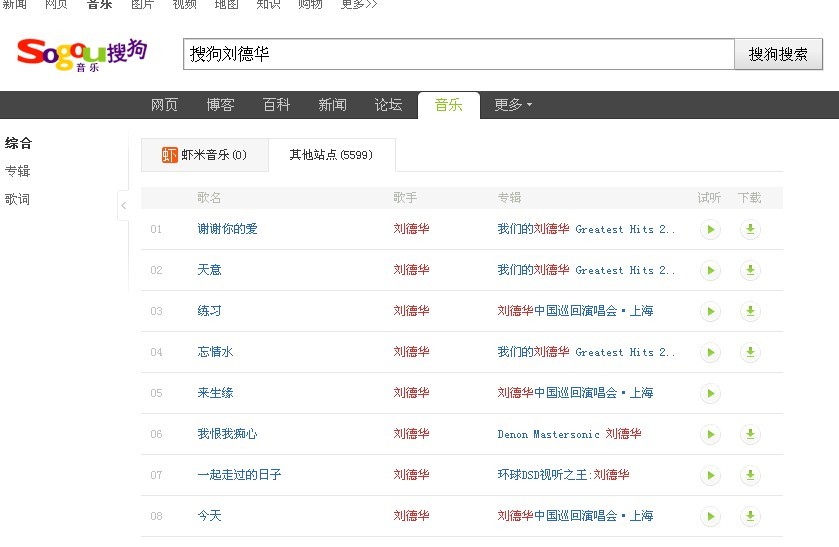Select the 博客 tab in navbar

(x=220, y=105)
